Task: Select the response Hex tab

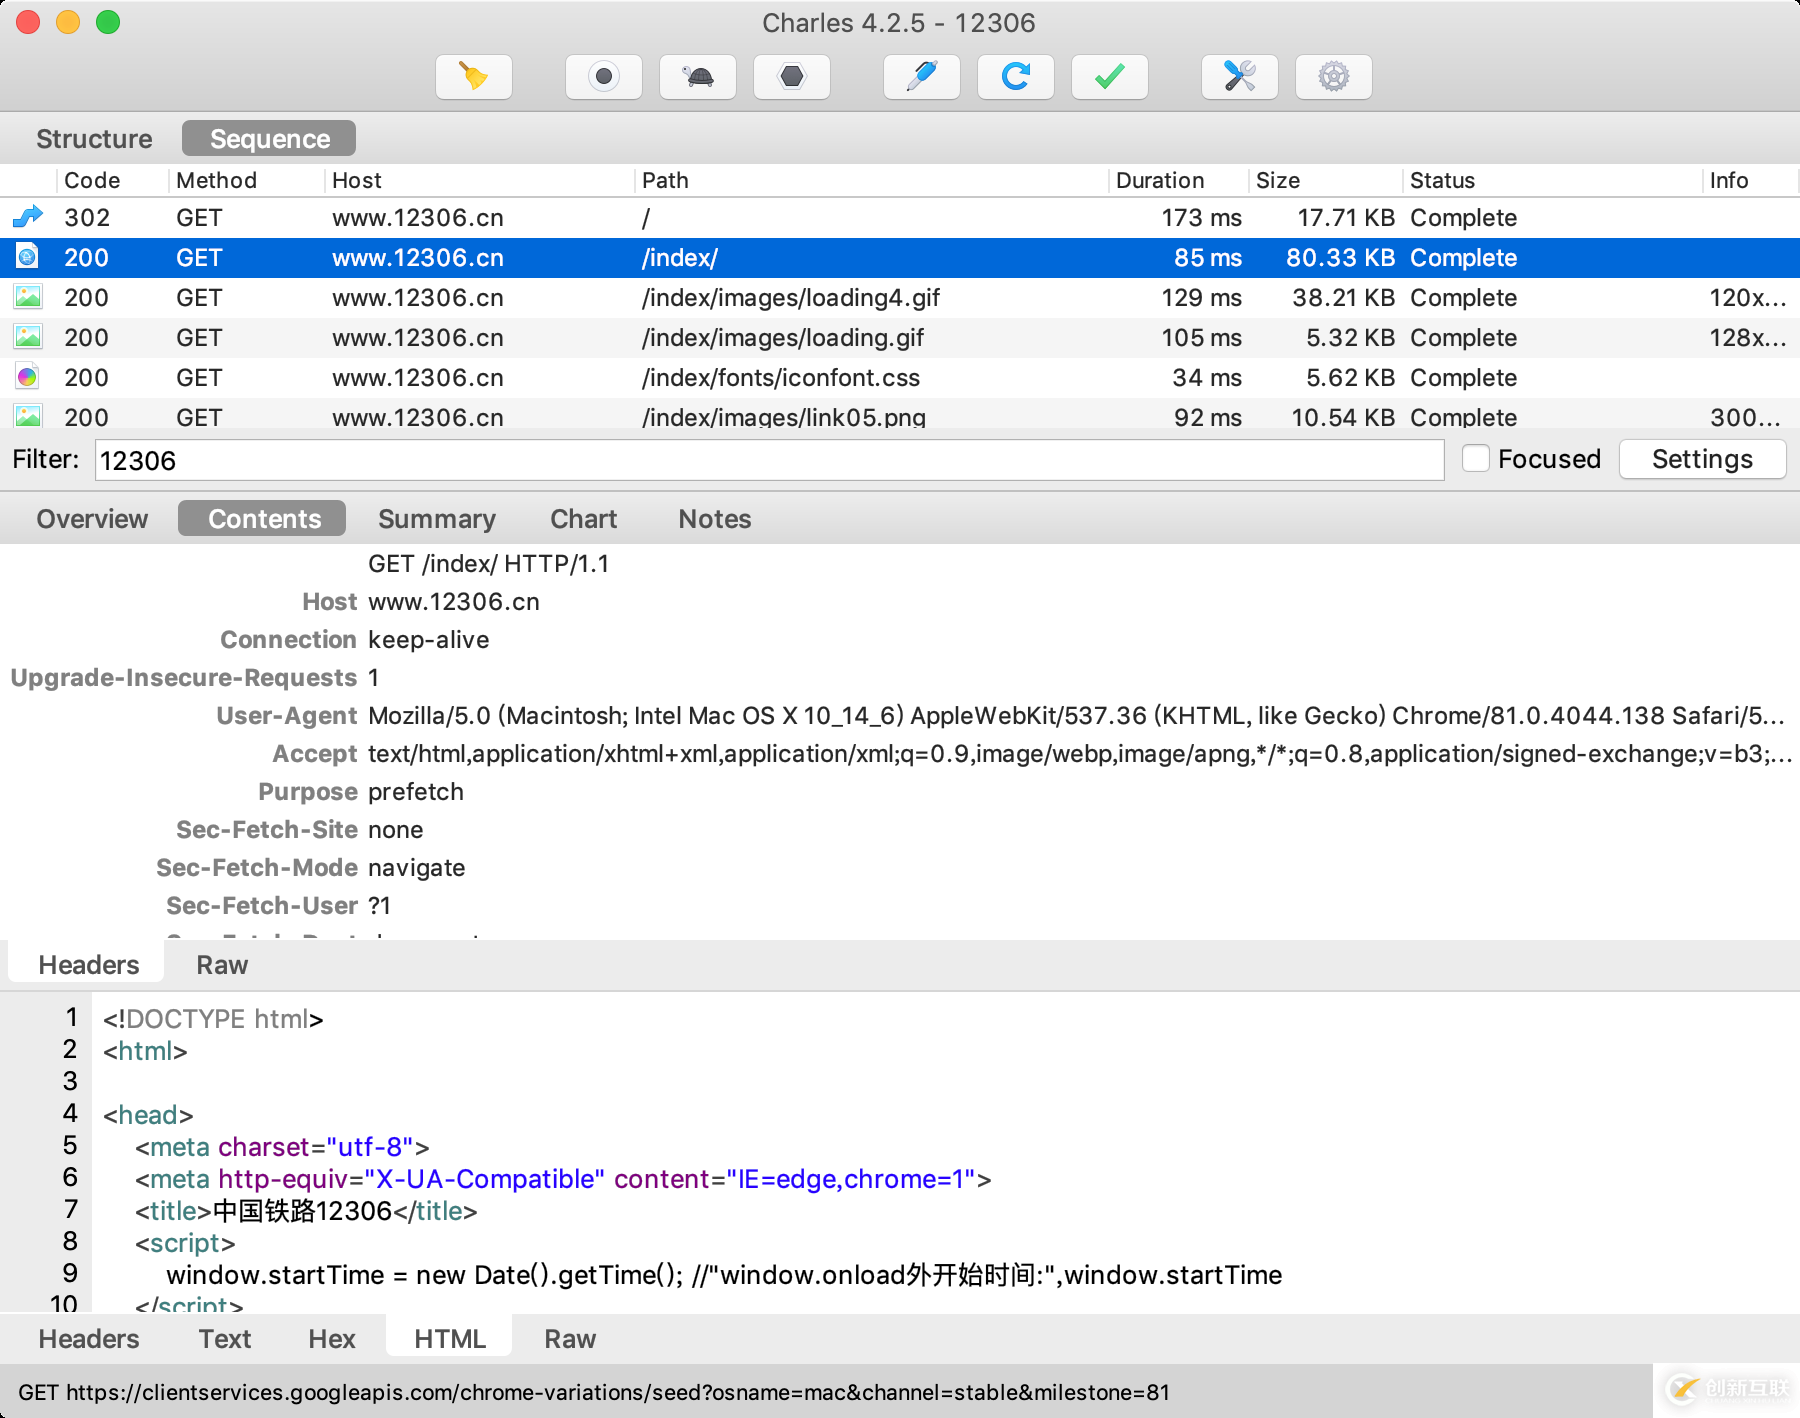Action: [331, 1339]
